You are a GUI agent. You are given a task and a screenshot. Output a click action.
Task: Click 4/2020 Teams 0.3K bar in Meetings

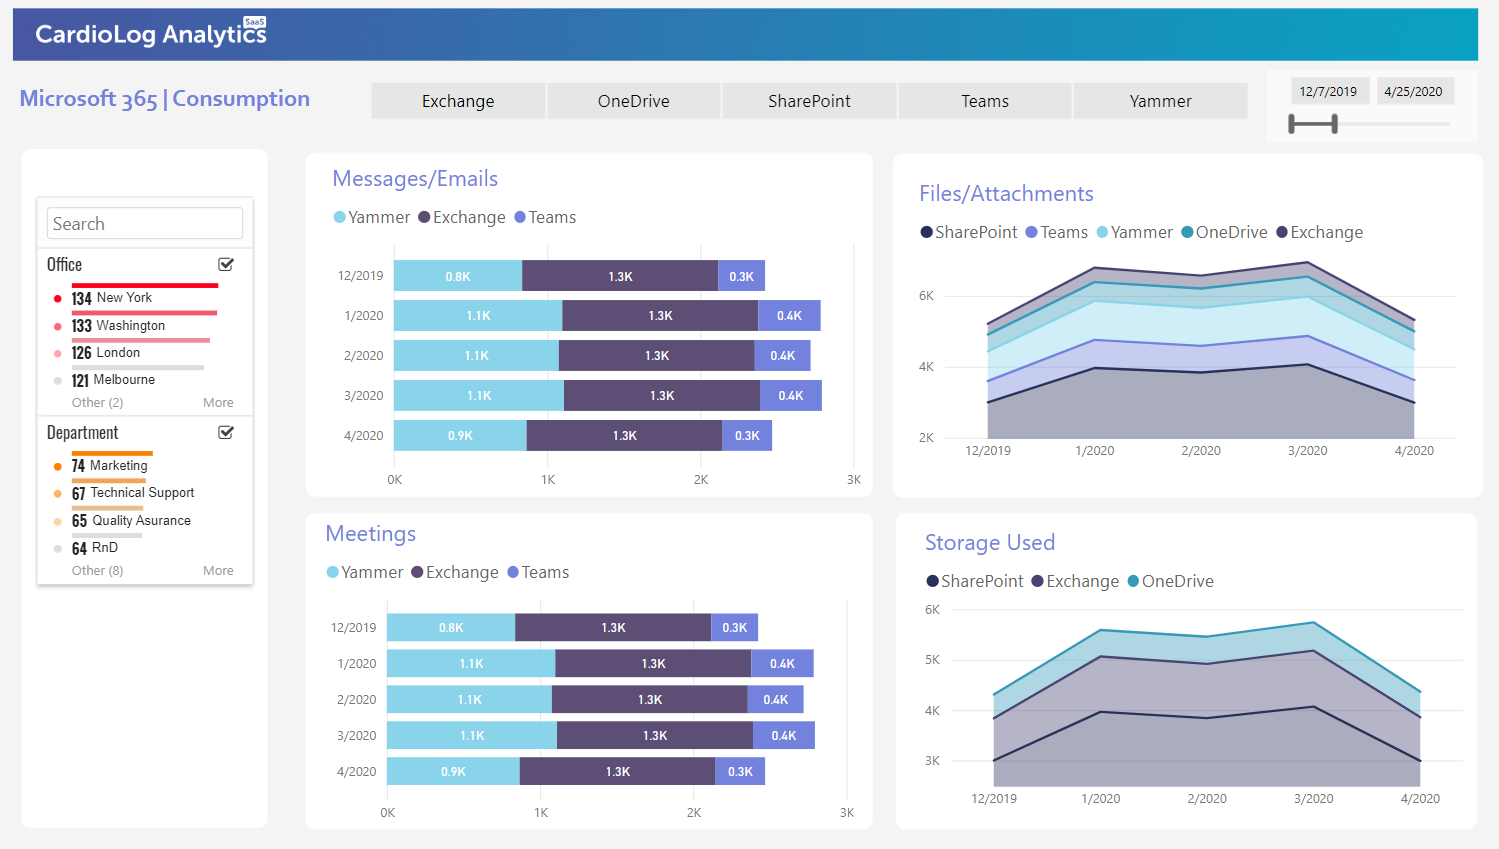click(740, 772)
